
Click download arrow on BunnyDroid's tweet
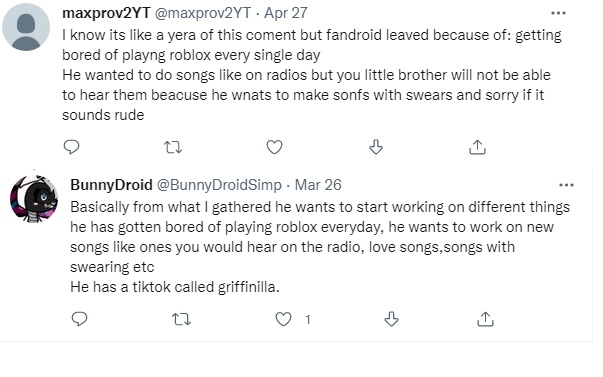(391, 319)
